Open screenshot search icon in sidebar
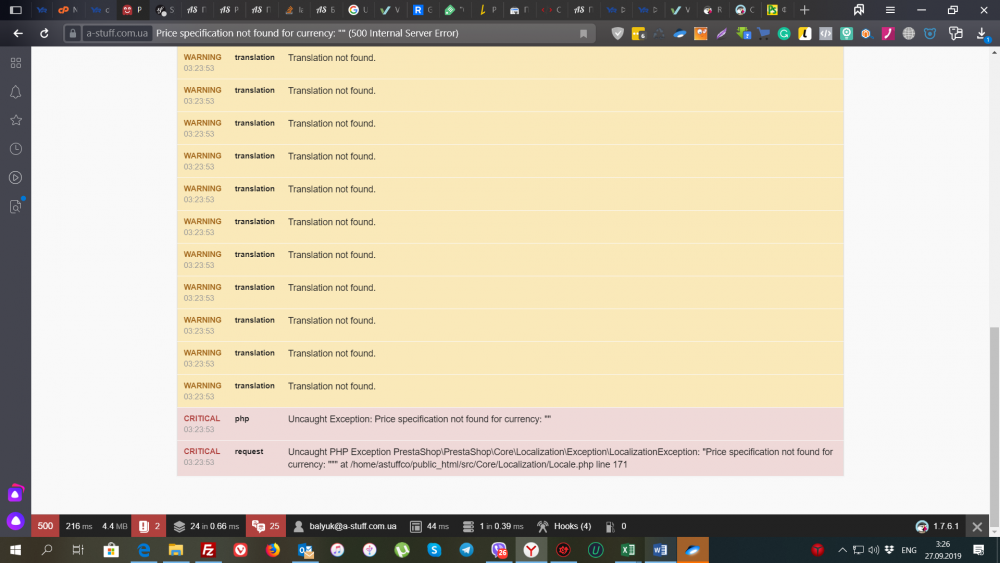 tap(15, 206)
